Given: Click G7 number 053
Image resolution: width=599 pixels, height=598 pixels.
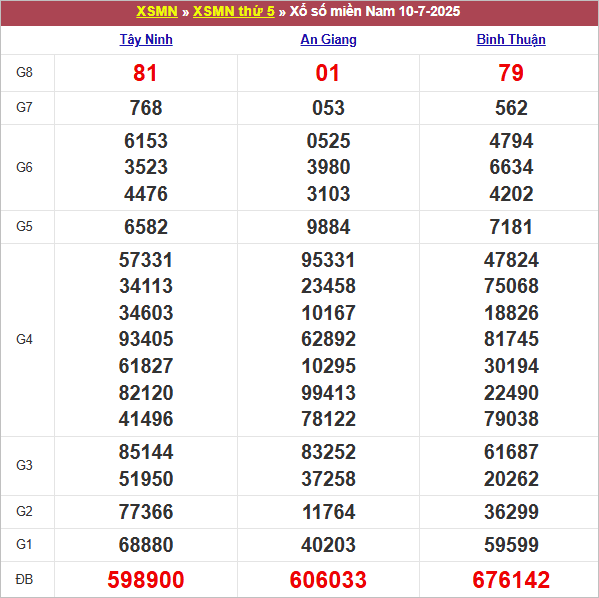Looking at the screenshot, I should click(329, 108).
